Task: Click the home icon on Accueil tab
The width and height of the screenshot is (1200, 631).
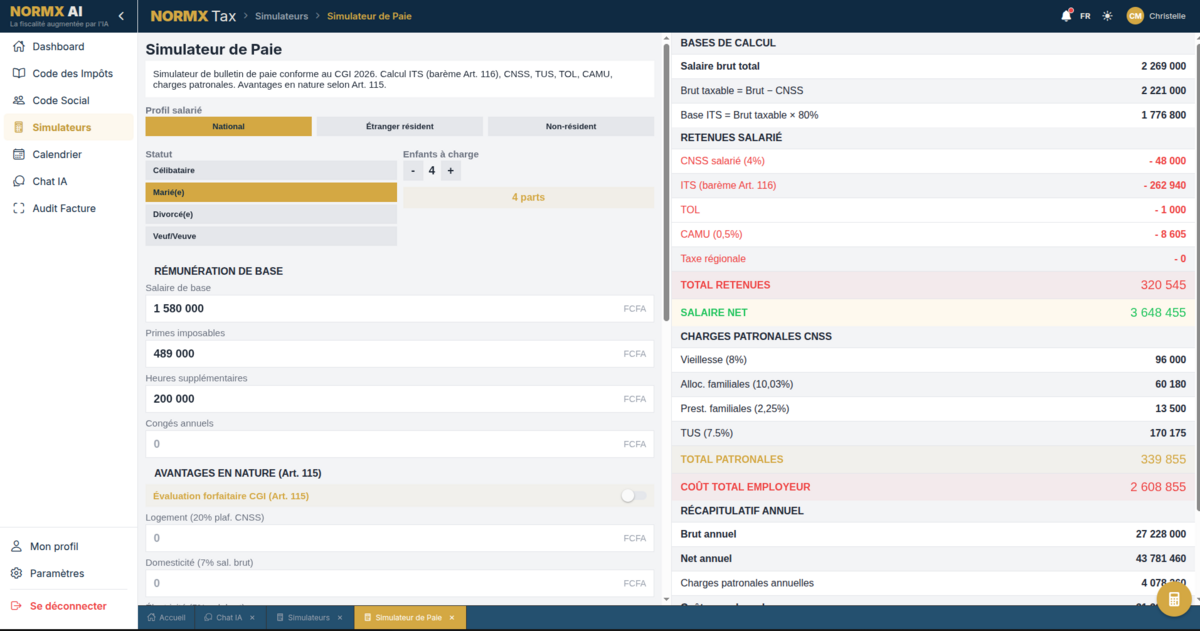Action: click(x=151, y=618)
